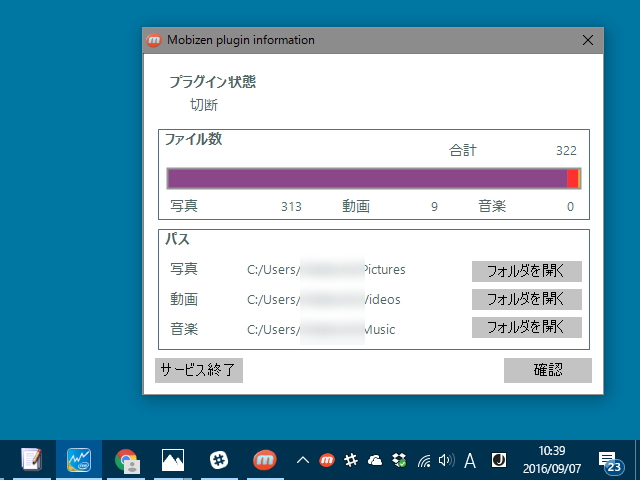The image size is (640, 480).
Task: Click the 音楽 count 0
Action: (570, 207)
